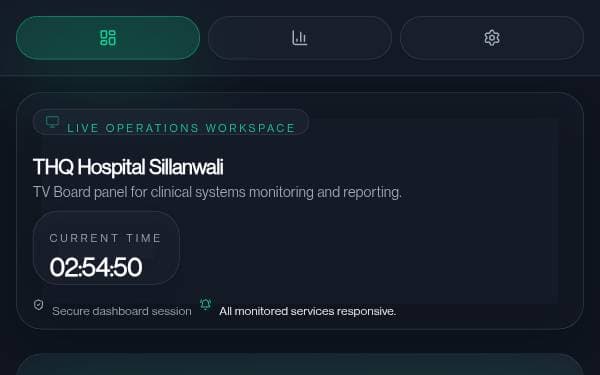Click the shield check security icon
The width and height of the screenshot is (600, 375).
pos(39,305)
